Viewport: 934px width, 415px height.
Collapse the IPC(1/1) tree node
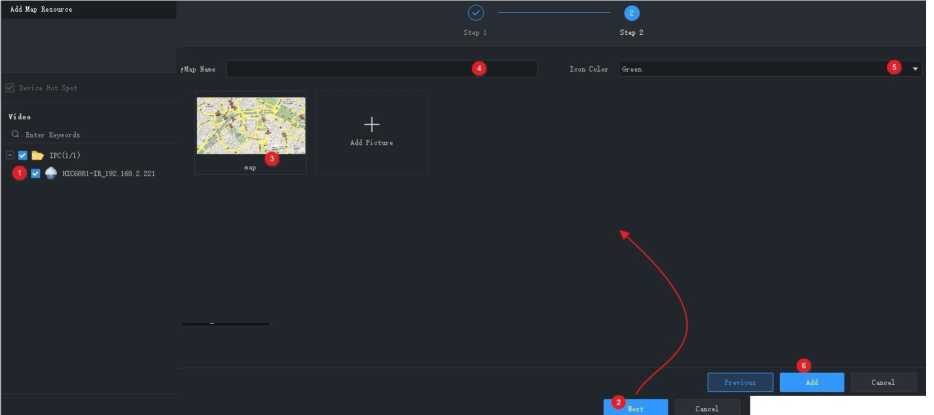coord(9,155)
